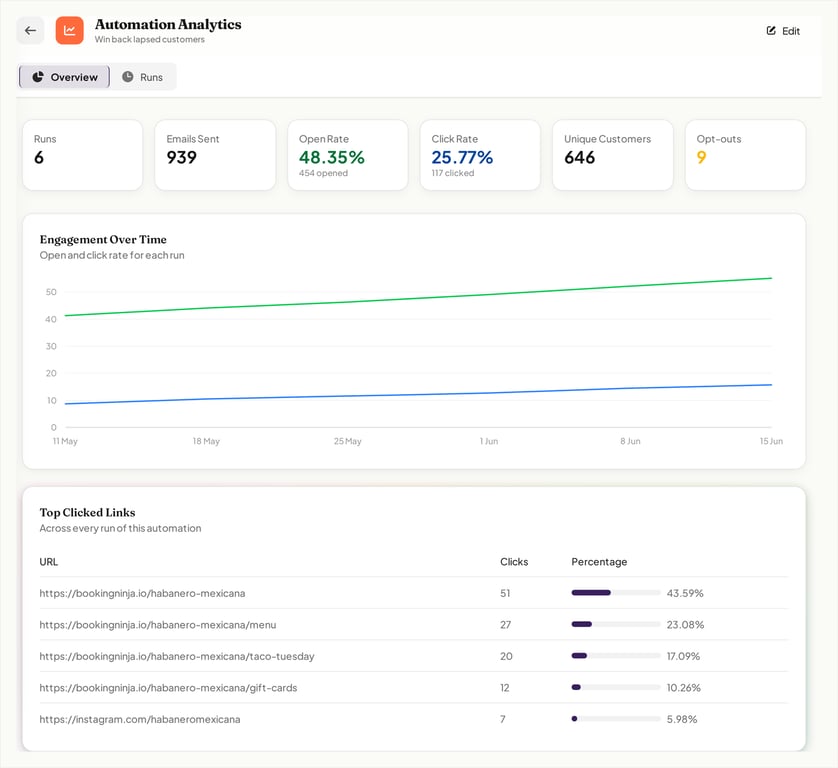Click the blue click rate line
Image resolution: width=838 pixels, height=768 pixels.
coord(418,395)
